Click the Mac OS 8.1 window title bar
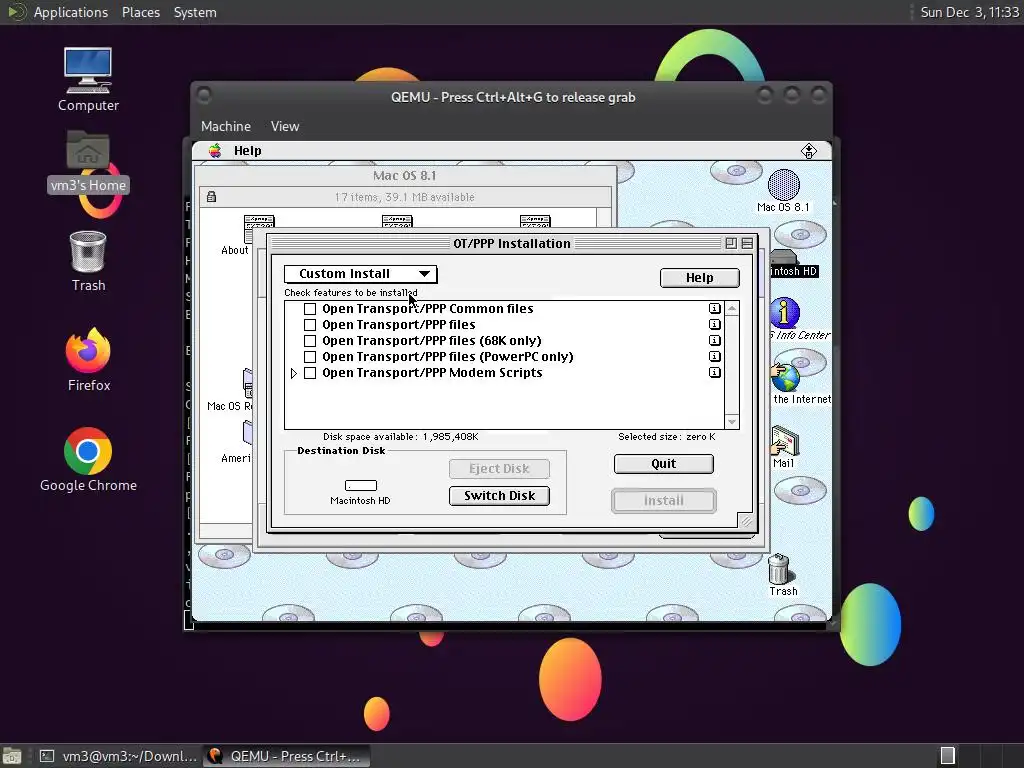This screenshot has width=1024, height=768. [x=404, y=175]
